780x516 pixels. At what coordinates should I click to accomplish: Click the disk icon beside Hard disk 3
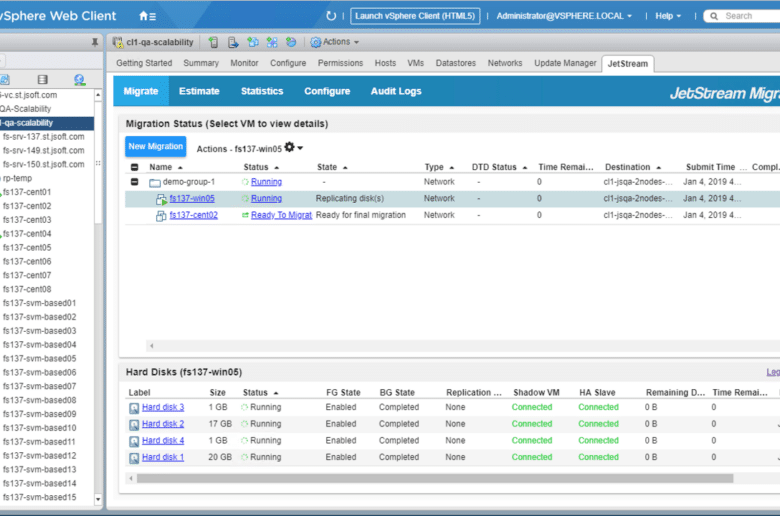[134, 408]
